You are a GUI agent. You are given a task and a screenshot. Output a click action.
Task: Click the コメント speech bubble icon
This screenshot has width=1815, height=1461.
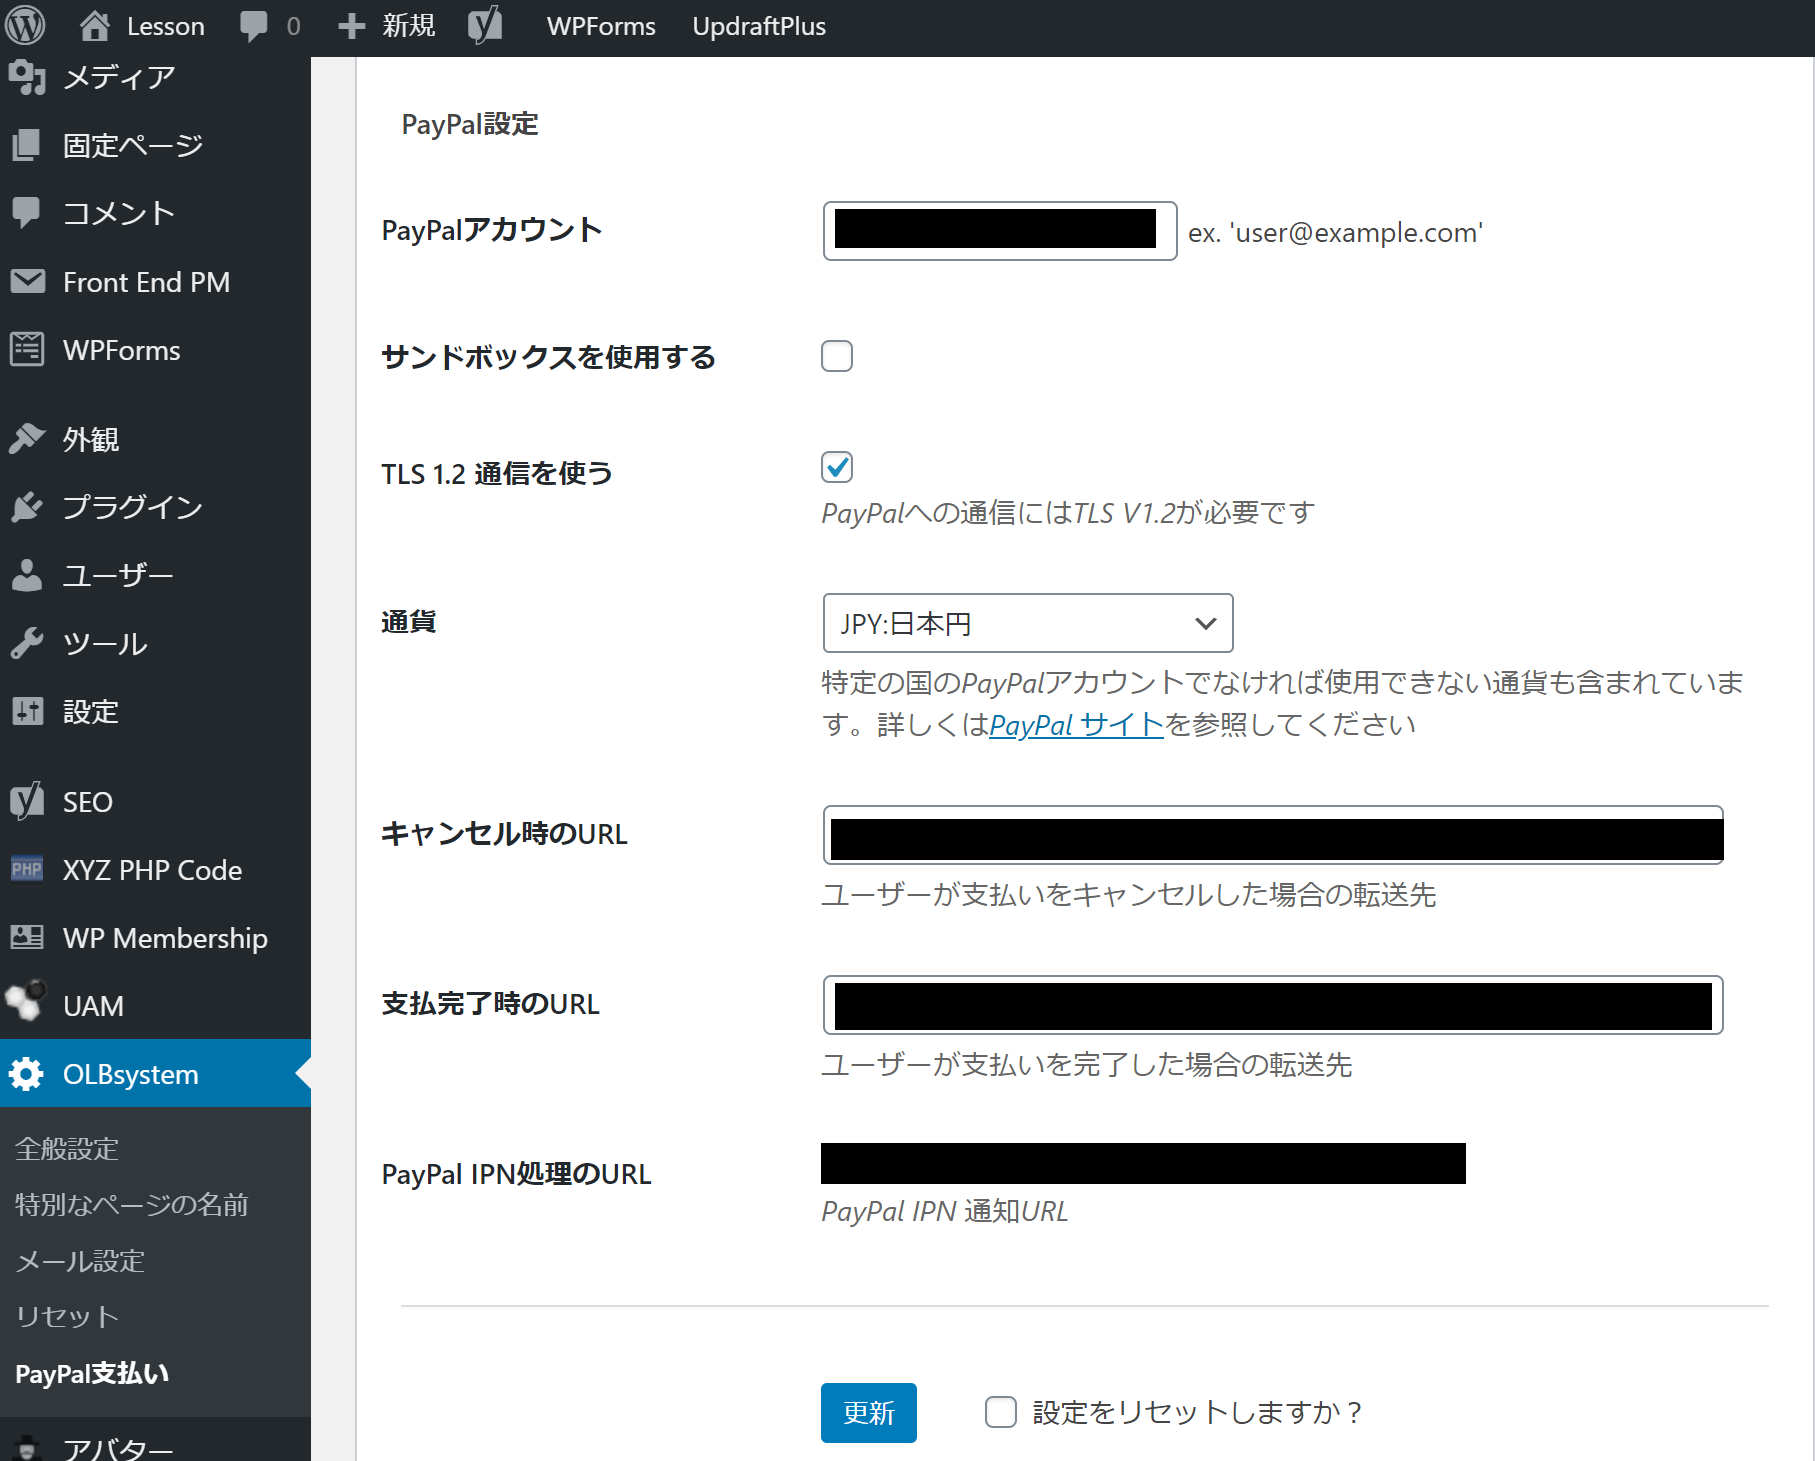tap(27, 213)
